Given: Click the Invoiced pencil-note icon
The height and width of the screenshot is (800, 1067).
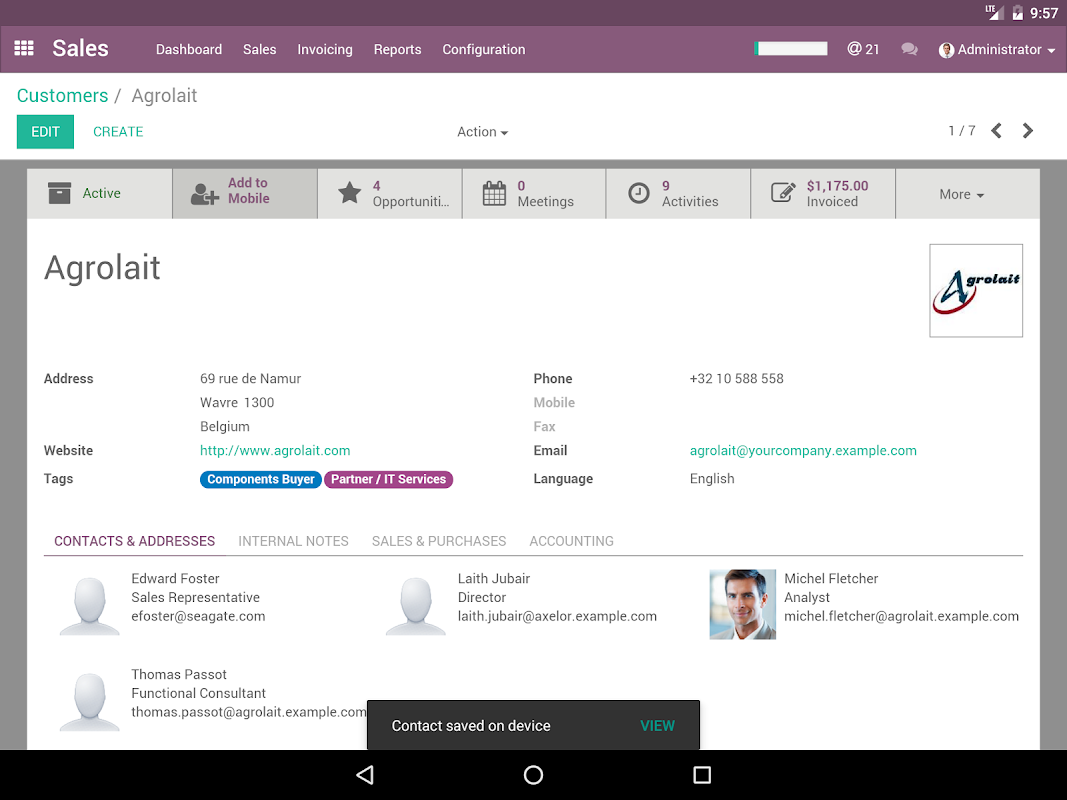Looking at the screenshot, I should pyautogui.click(x=783, y=193).
